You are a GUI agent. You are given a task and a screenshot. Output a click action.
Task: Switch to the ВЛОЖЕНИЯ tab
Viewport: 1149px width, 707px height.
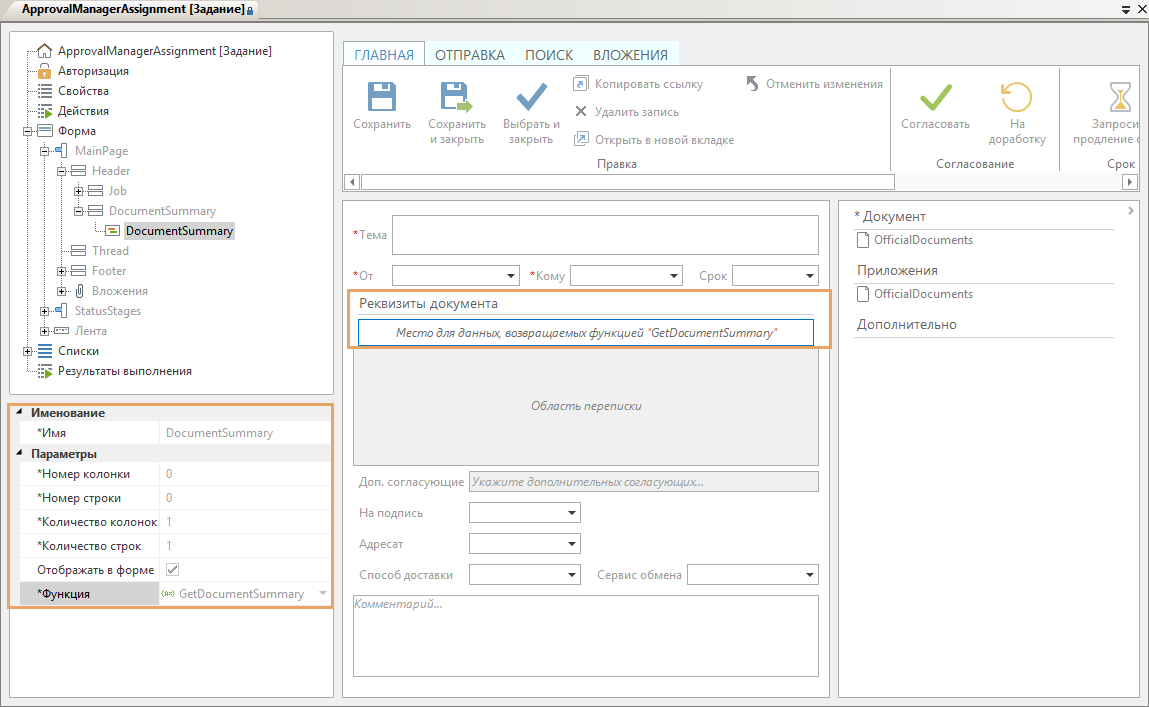tap(630, 55)
